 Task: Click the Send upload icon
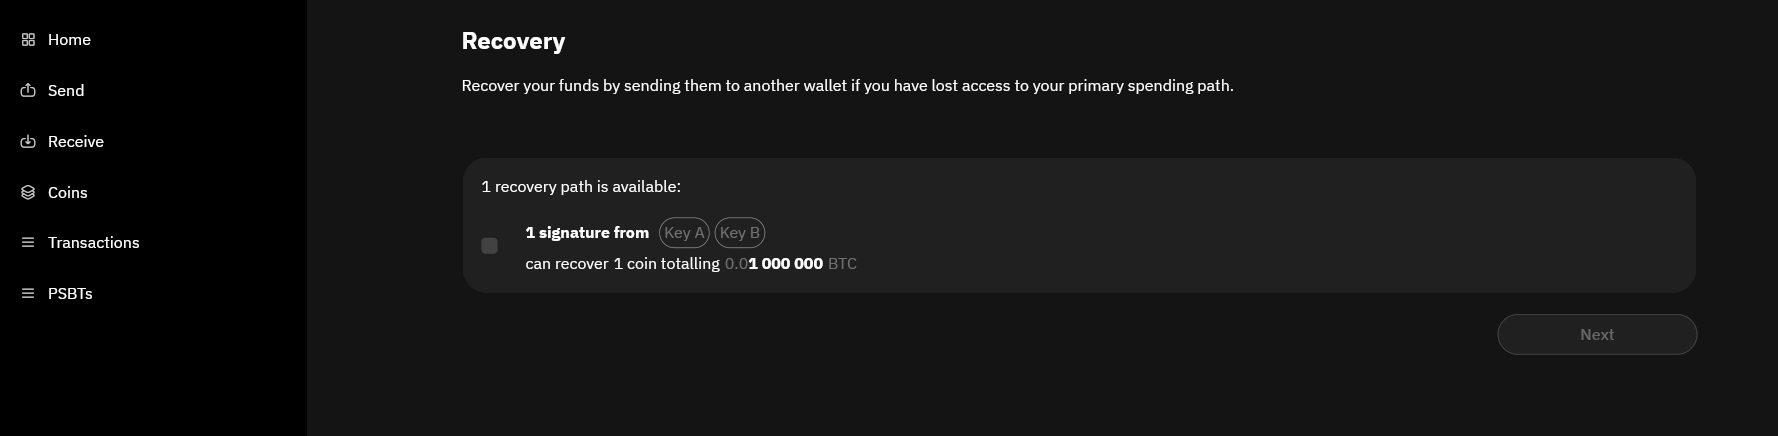(x=28, y=91)
